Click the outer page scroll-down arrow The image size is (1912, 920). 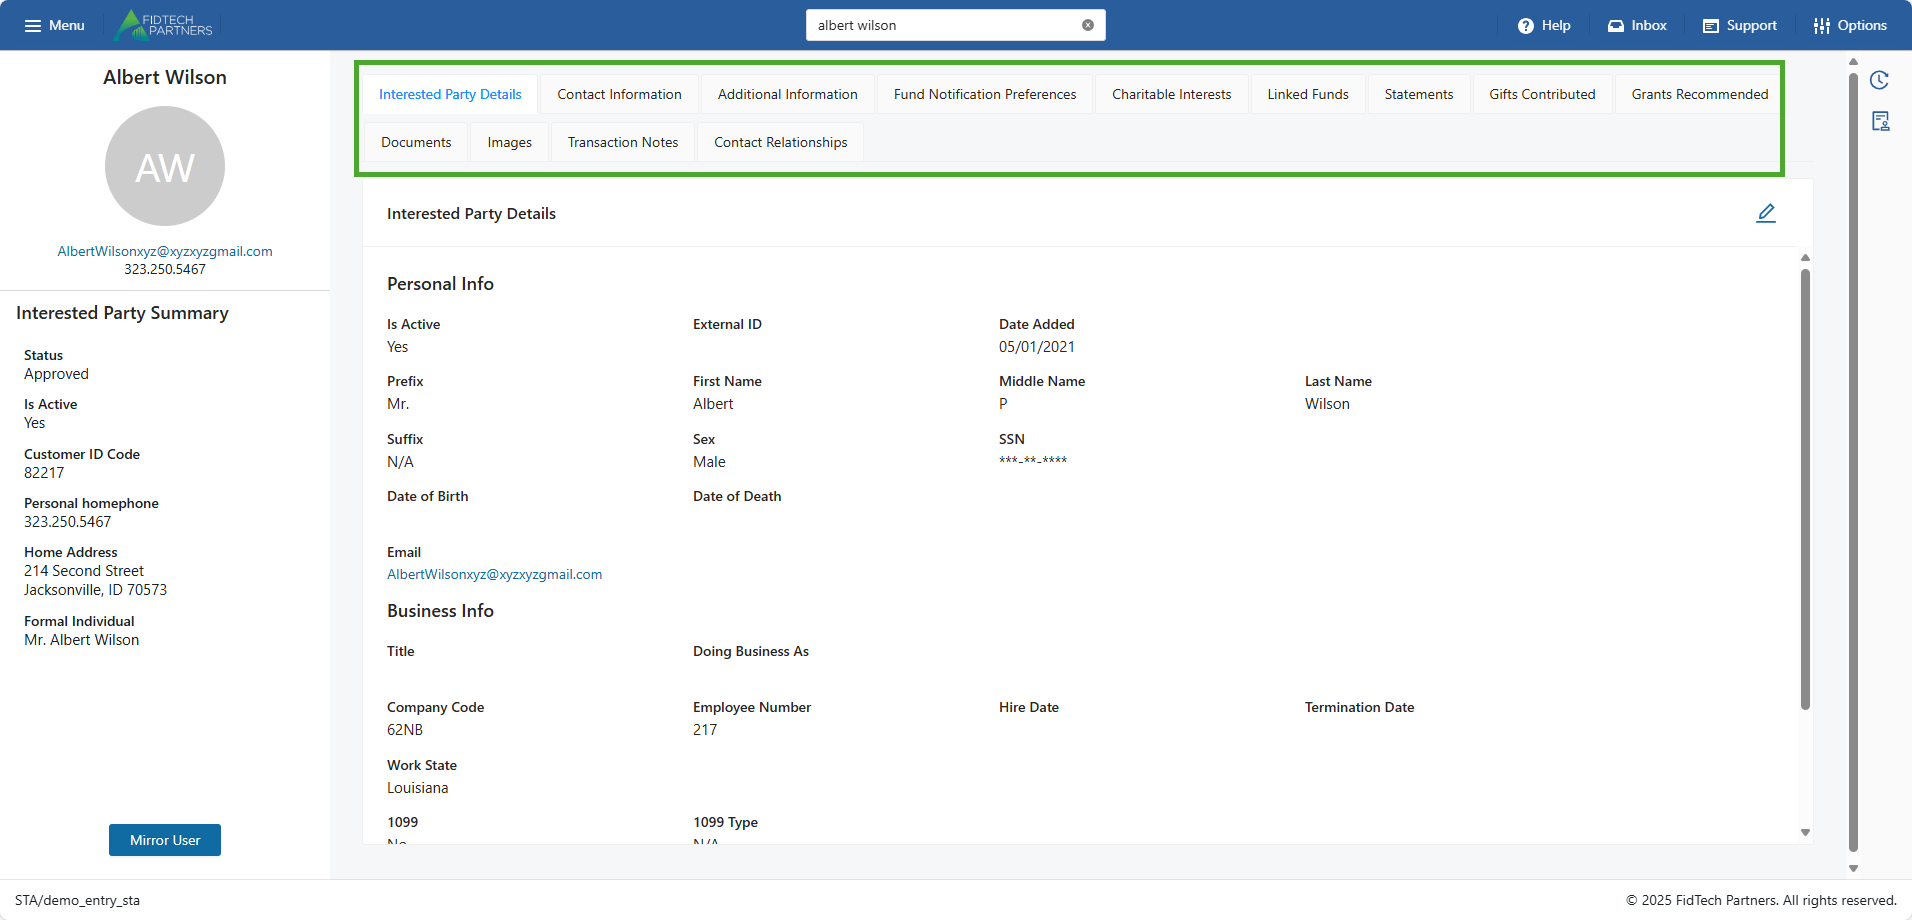[1853, 869]
